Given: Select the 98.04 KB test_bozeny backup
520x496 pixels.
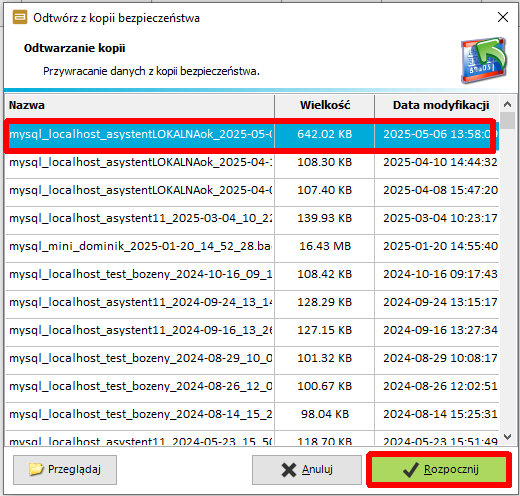Looking at the screenshot, I should click(x=252, y=414).
